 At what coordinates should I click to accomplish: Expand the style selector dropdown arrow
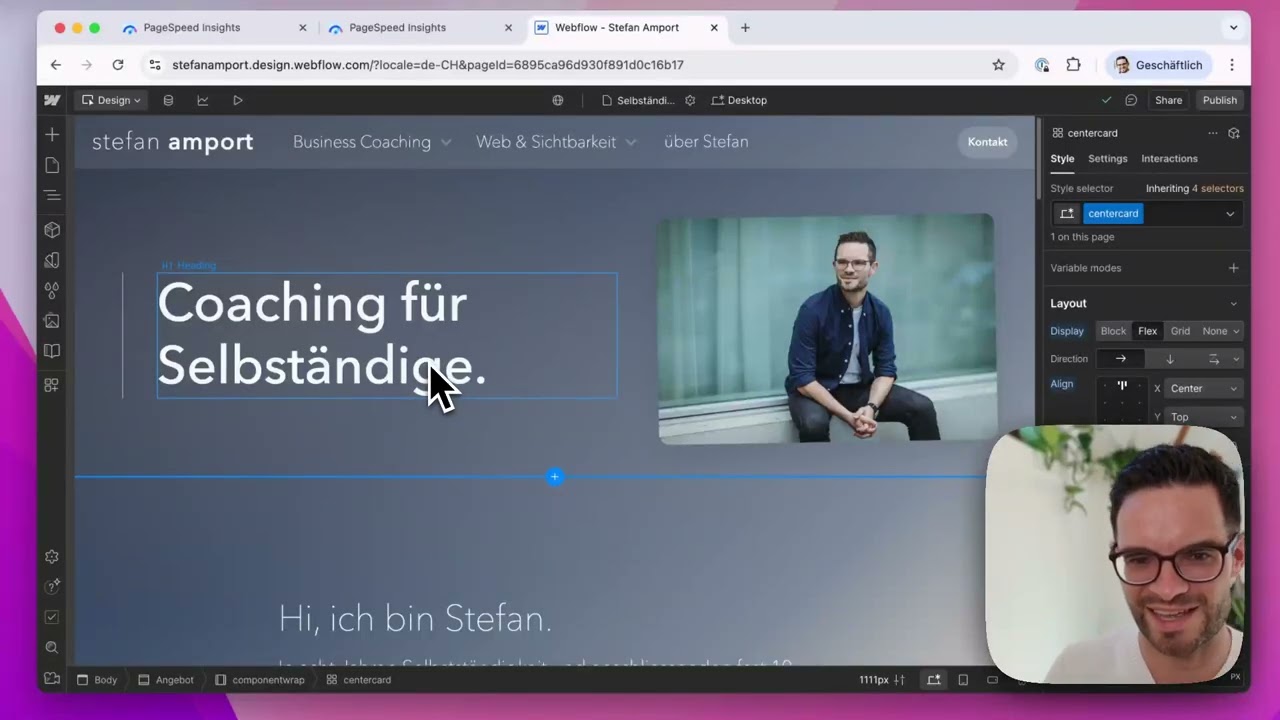point(1230,213)
